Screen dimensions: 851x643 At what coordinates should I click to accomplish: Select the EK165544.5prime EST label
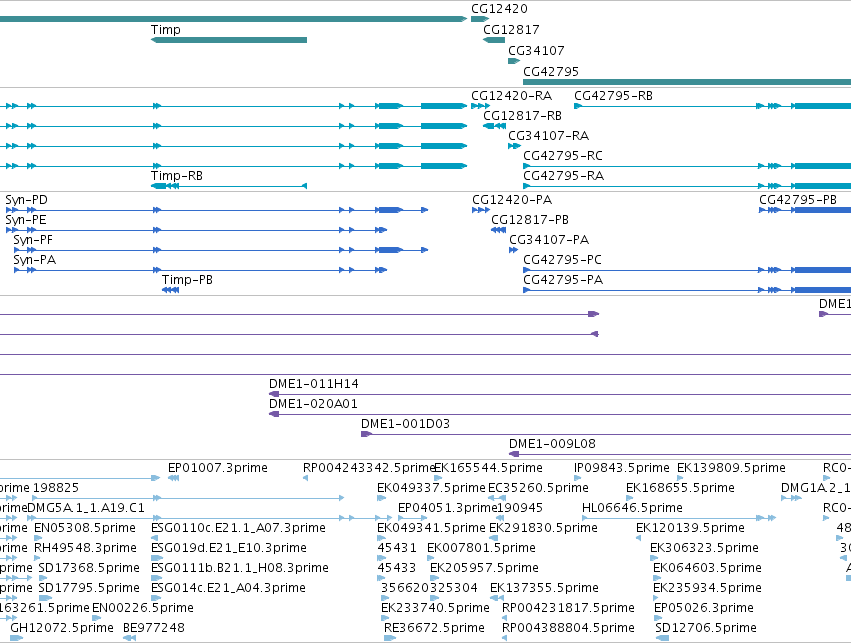point(488,468)
